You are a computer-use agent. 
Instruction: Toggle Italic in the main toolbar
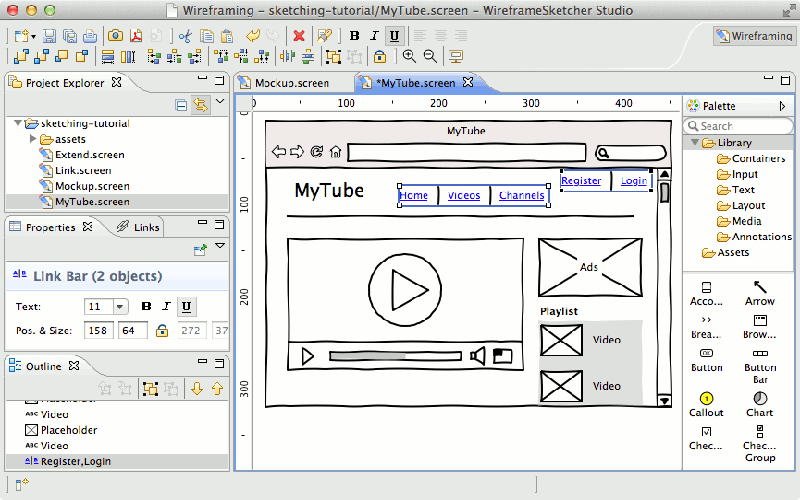[374, 36]
